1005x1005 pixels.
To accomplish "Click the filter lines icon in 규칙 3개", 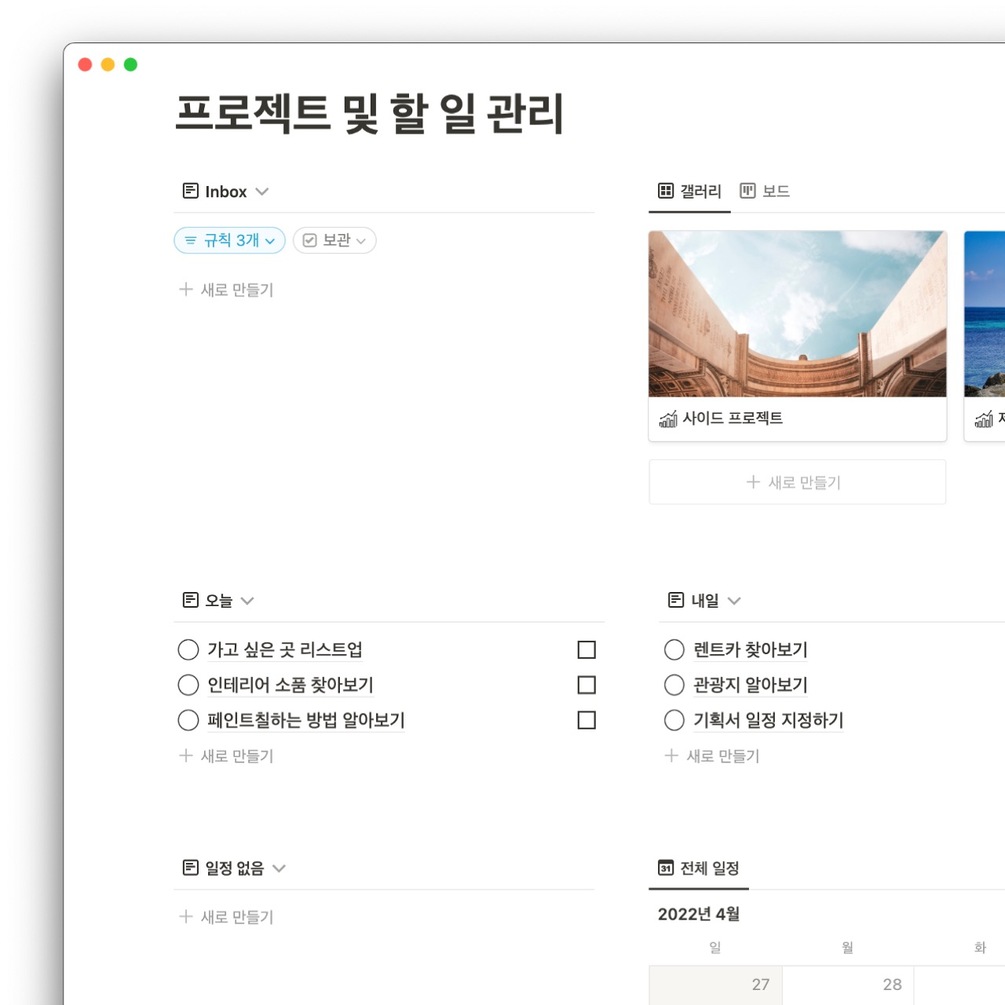I will point(190,240).
